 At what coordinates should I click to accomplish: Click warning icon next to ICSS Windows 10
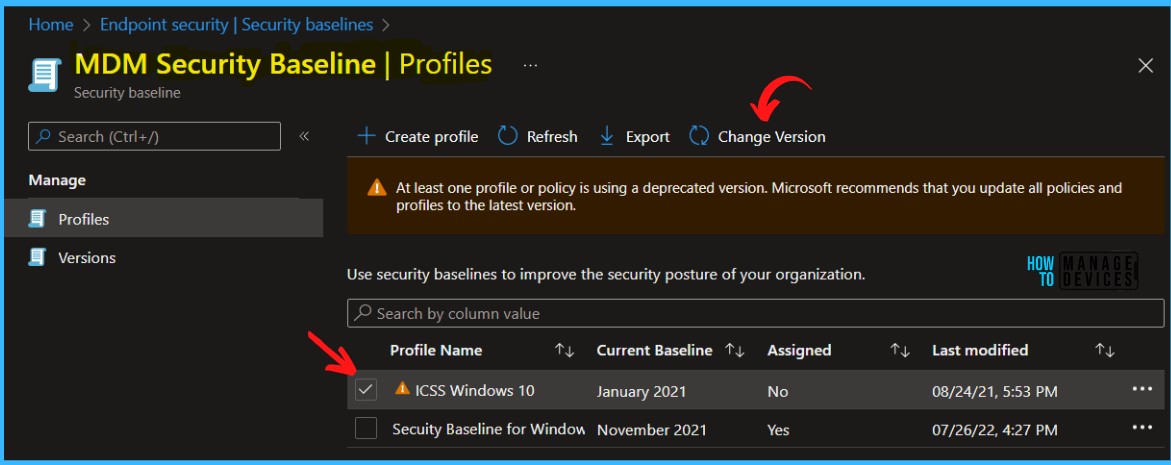(x=403, y=388)
